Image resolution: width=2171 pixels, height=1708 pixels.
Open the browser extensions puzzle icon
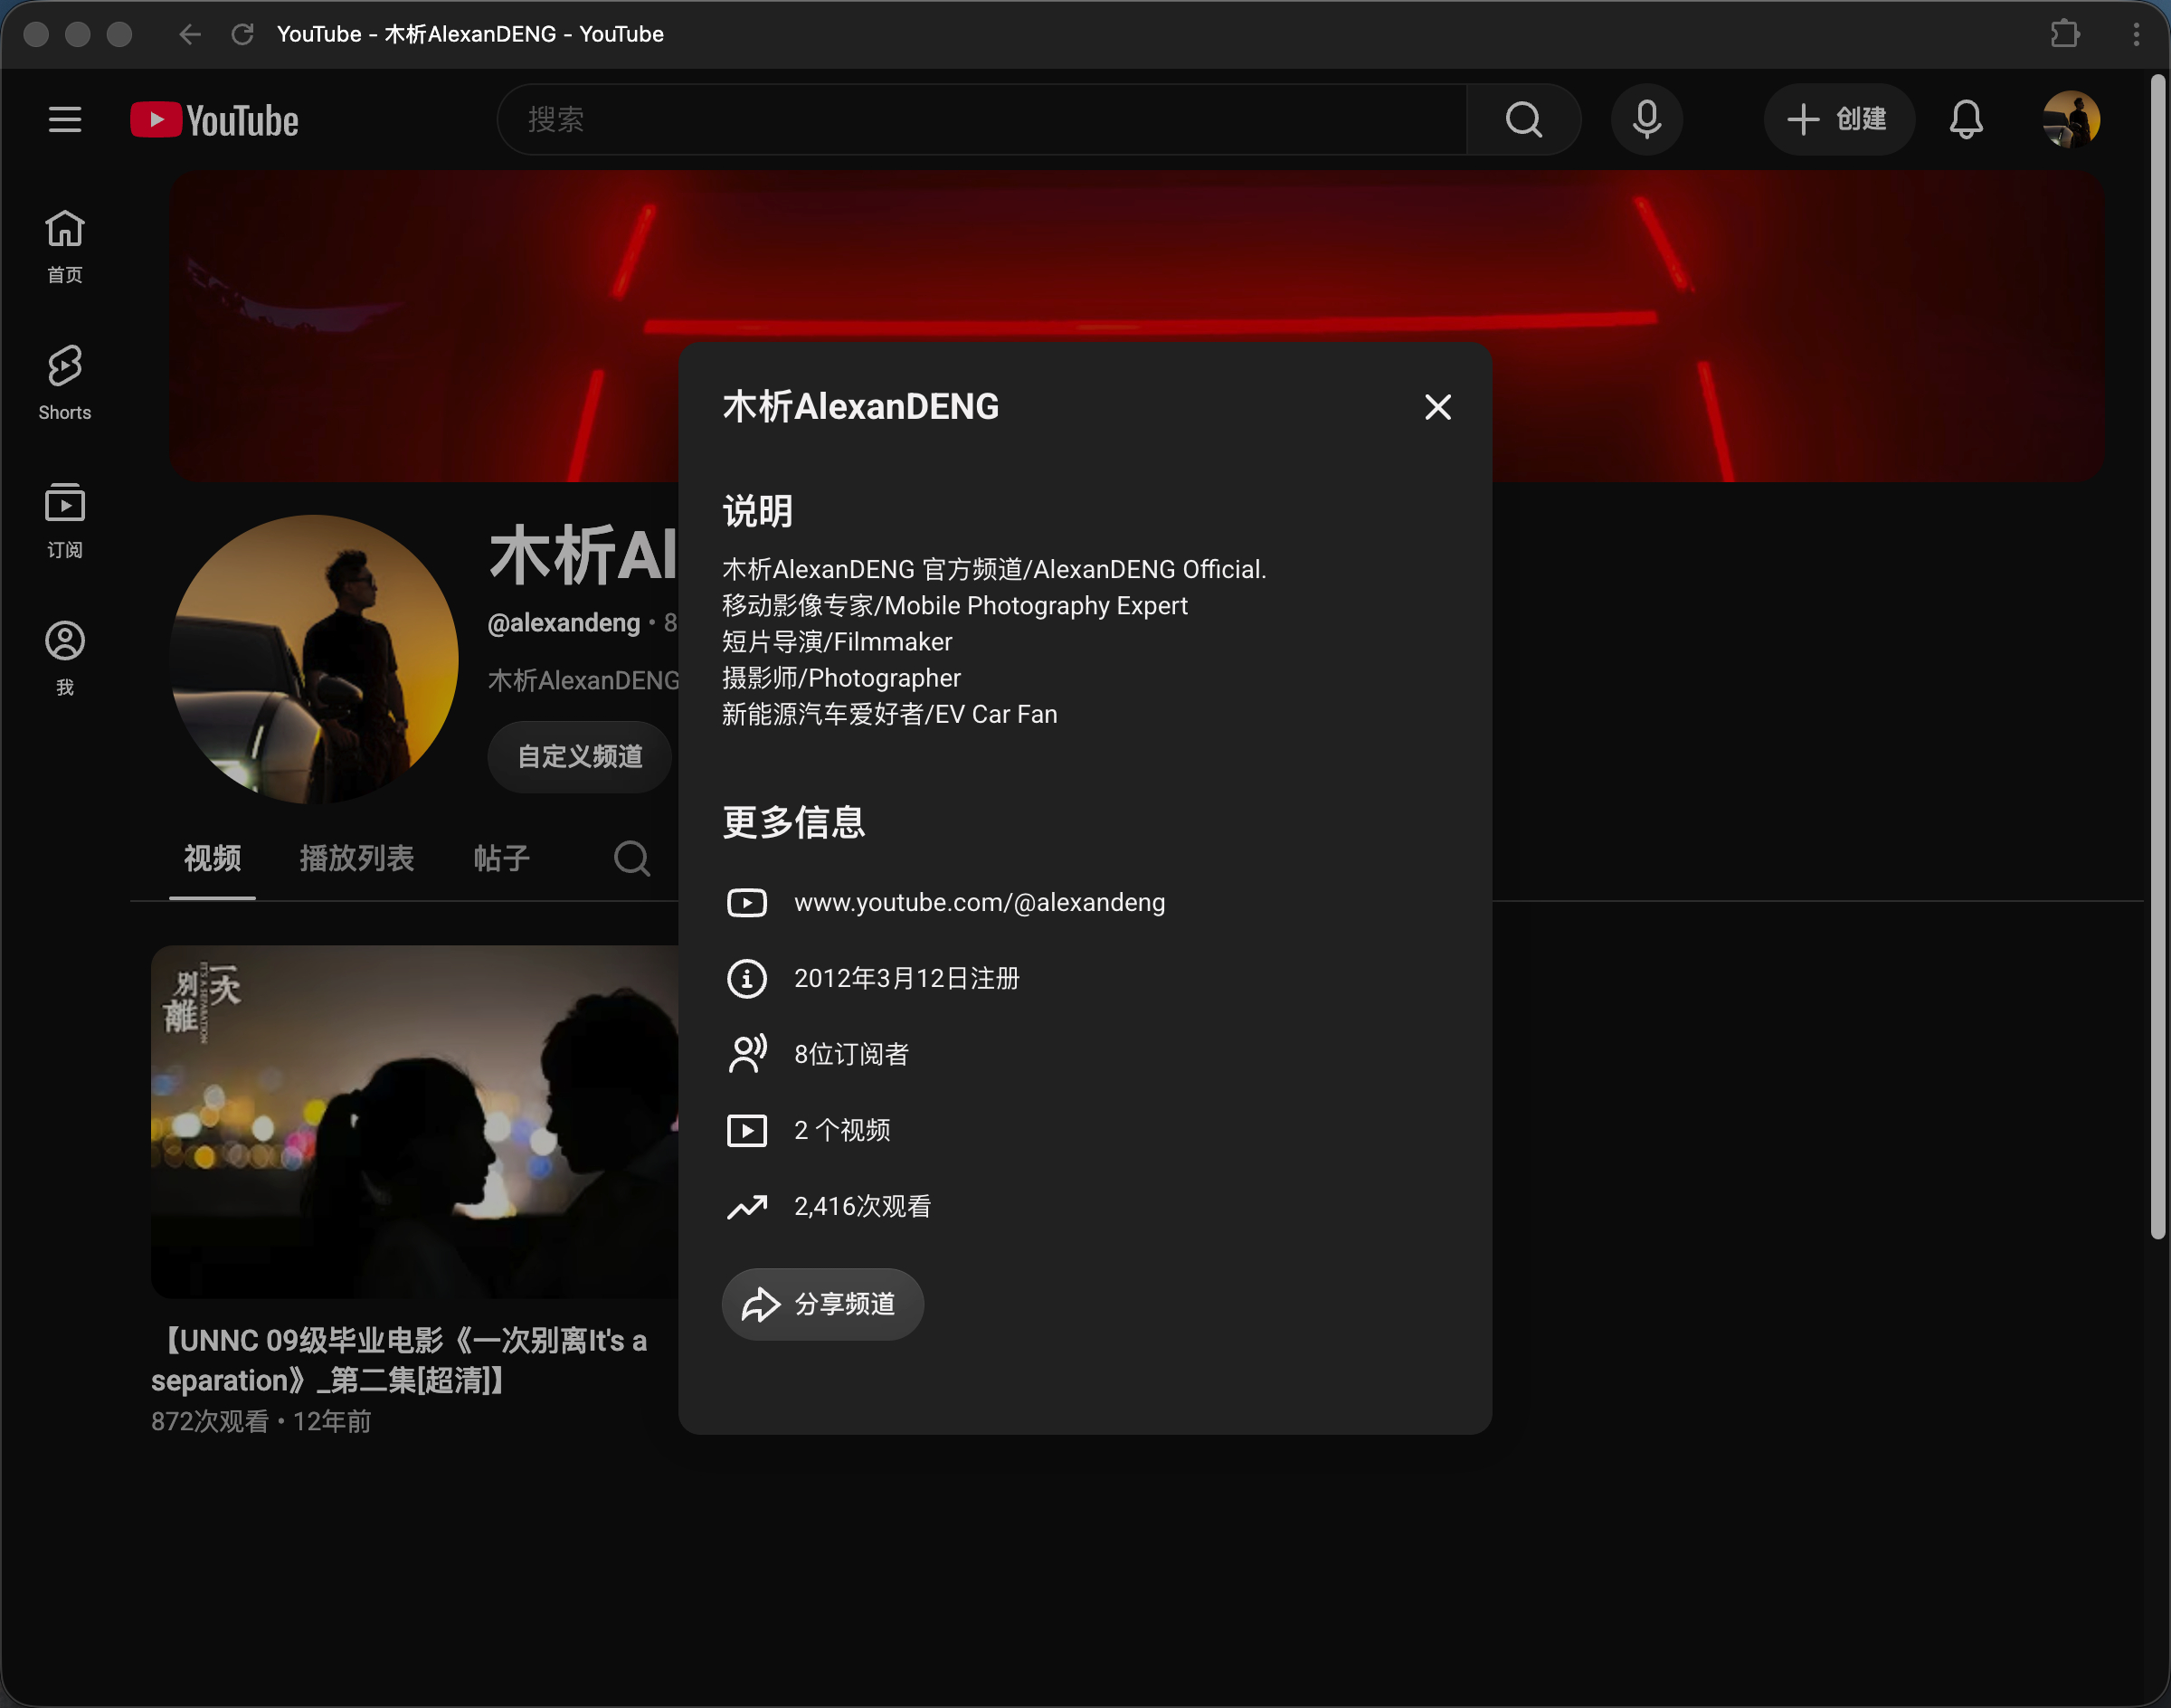(2064, 34)
